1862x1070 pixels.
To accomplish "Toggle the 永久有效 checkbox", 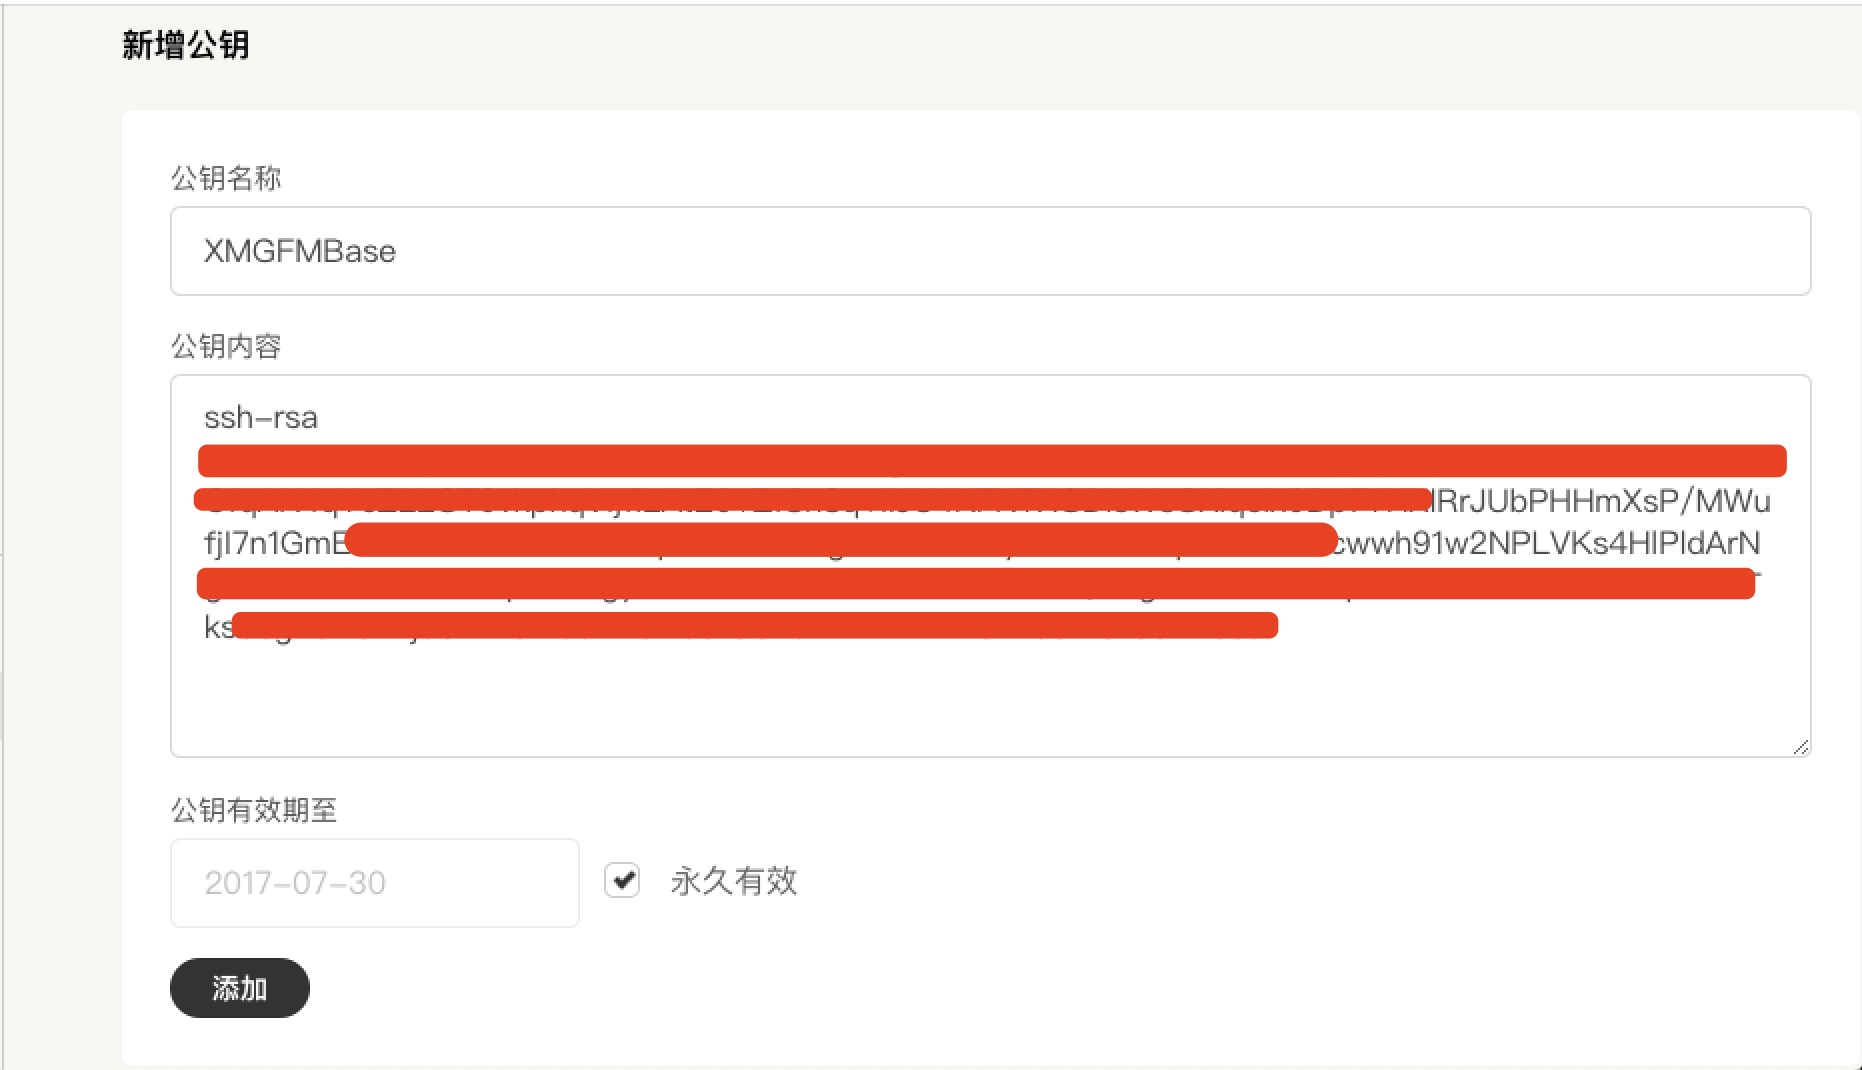I will click(x=622, y=881).
